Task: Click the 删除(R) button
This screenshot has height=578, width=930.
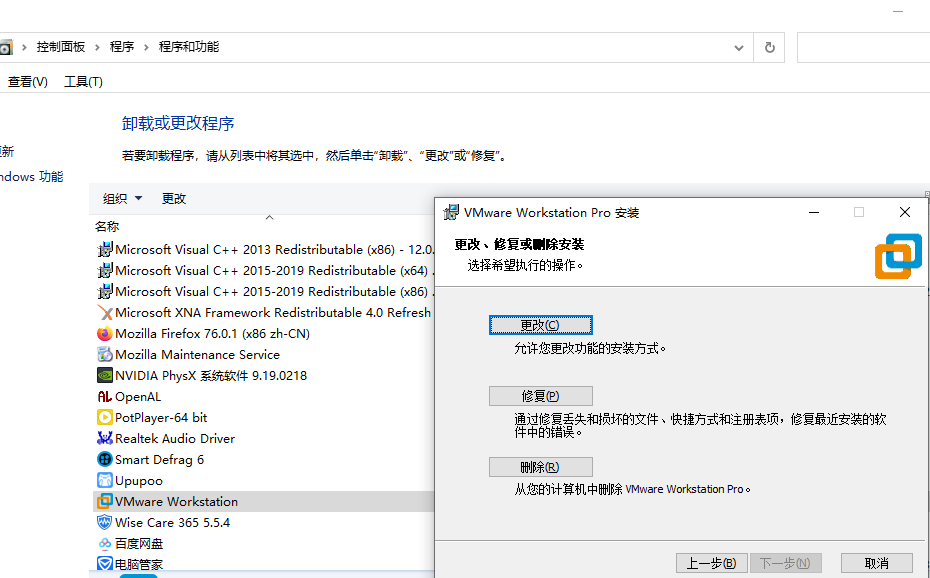Action: coord(540,467)
